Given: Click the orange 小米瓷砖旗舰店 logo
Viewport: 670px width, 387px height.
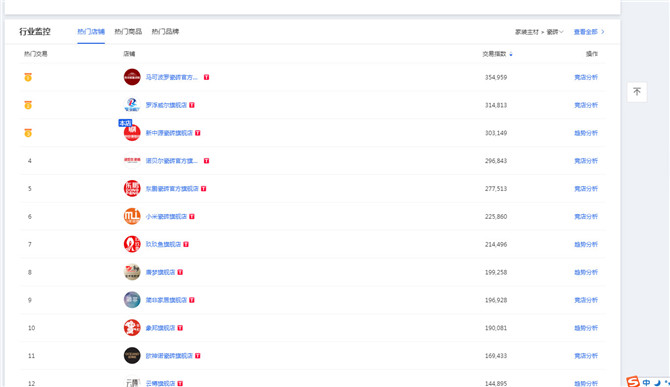Looking at the screenshot, I should pos(132,217).
